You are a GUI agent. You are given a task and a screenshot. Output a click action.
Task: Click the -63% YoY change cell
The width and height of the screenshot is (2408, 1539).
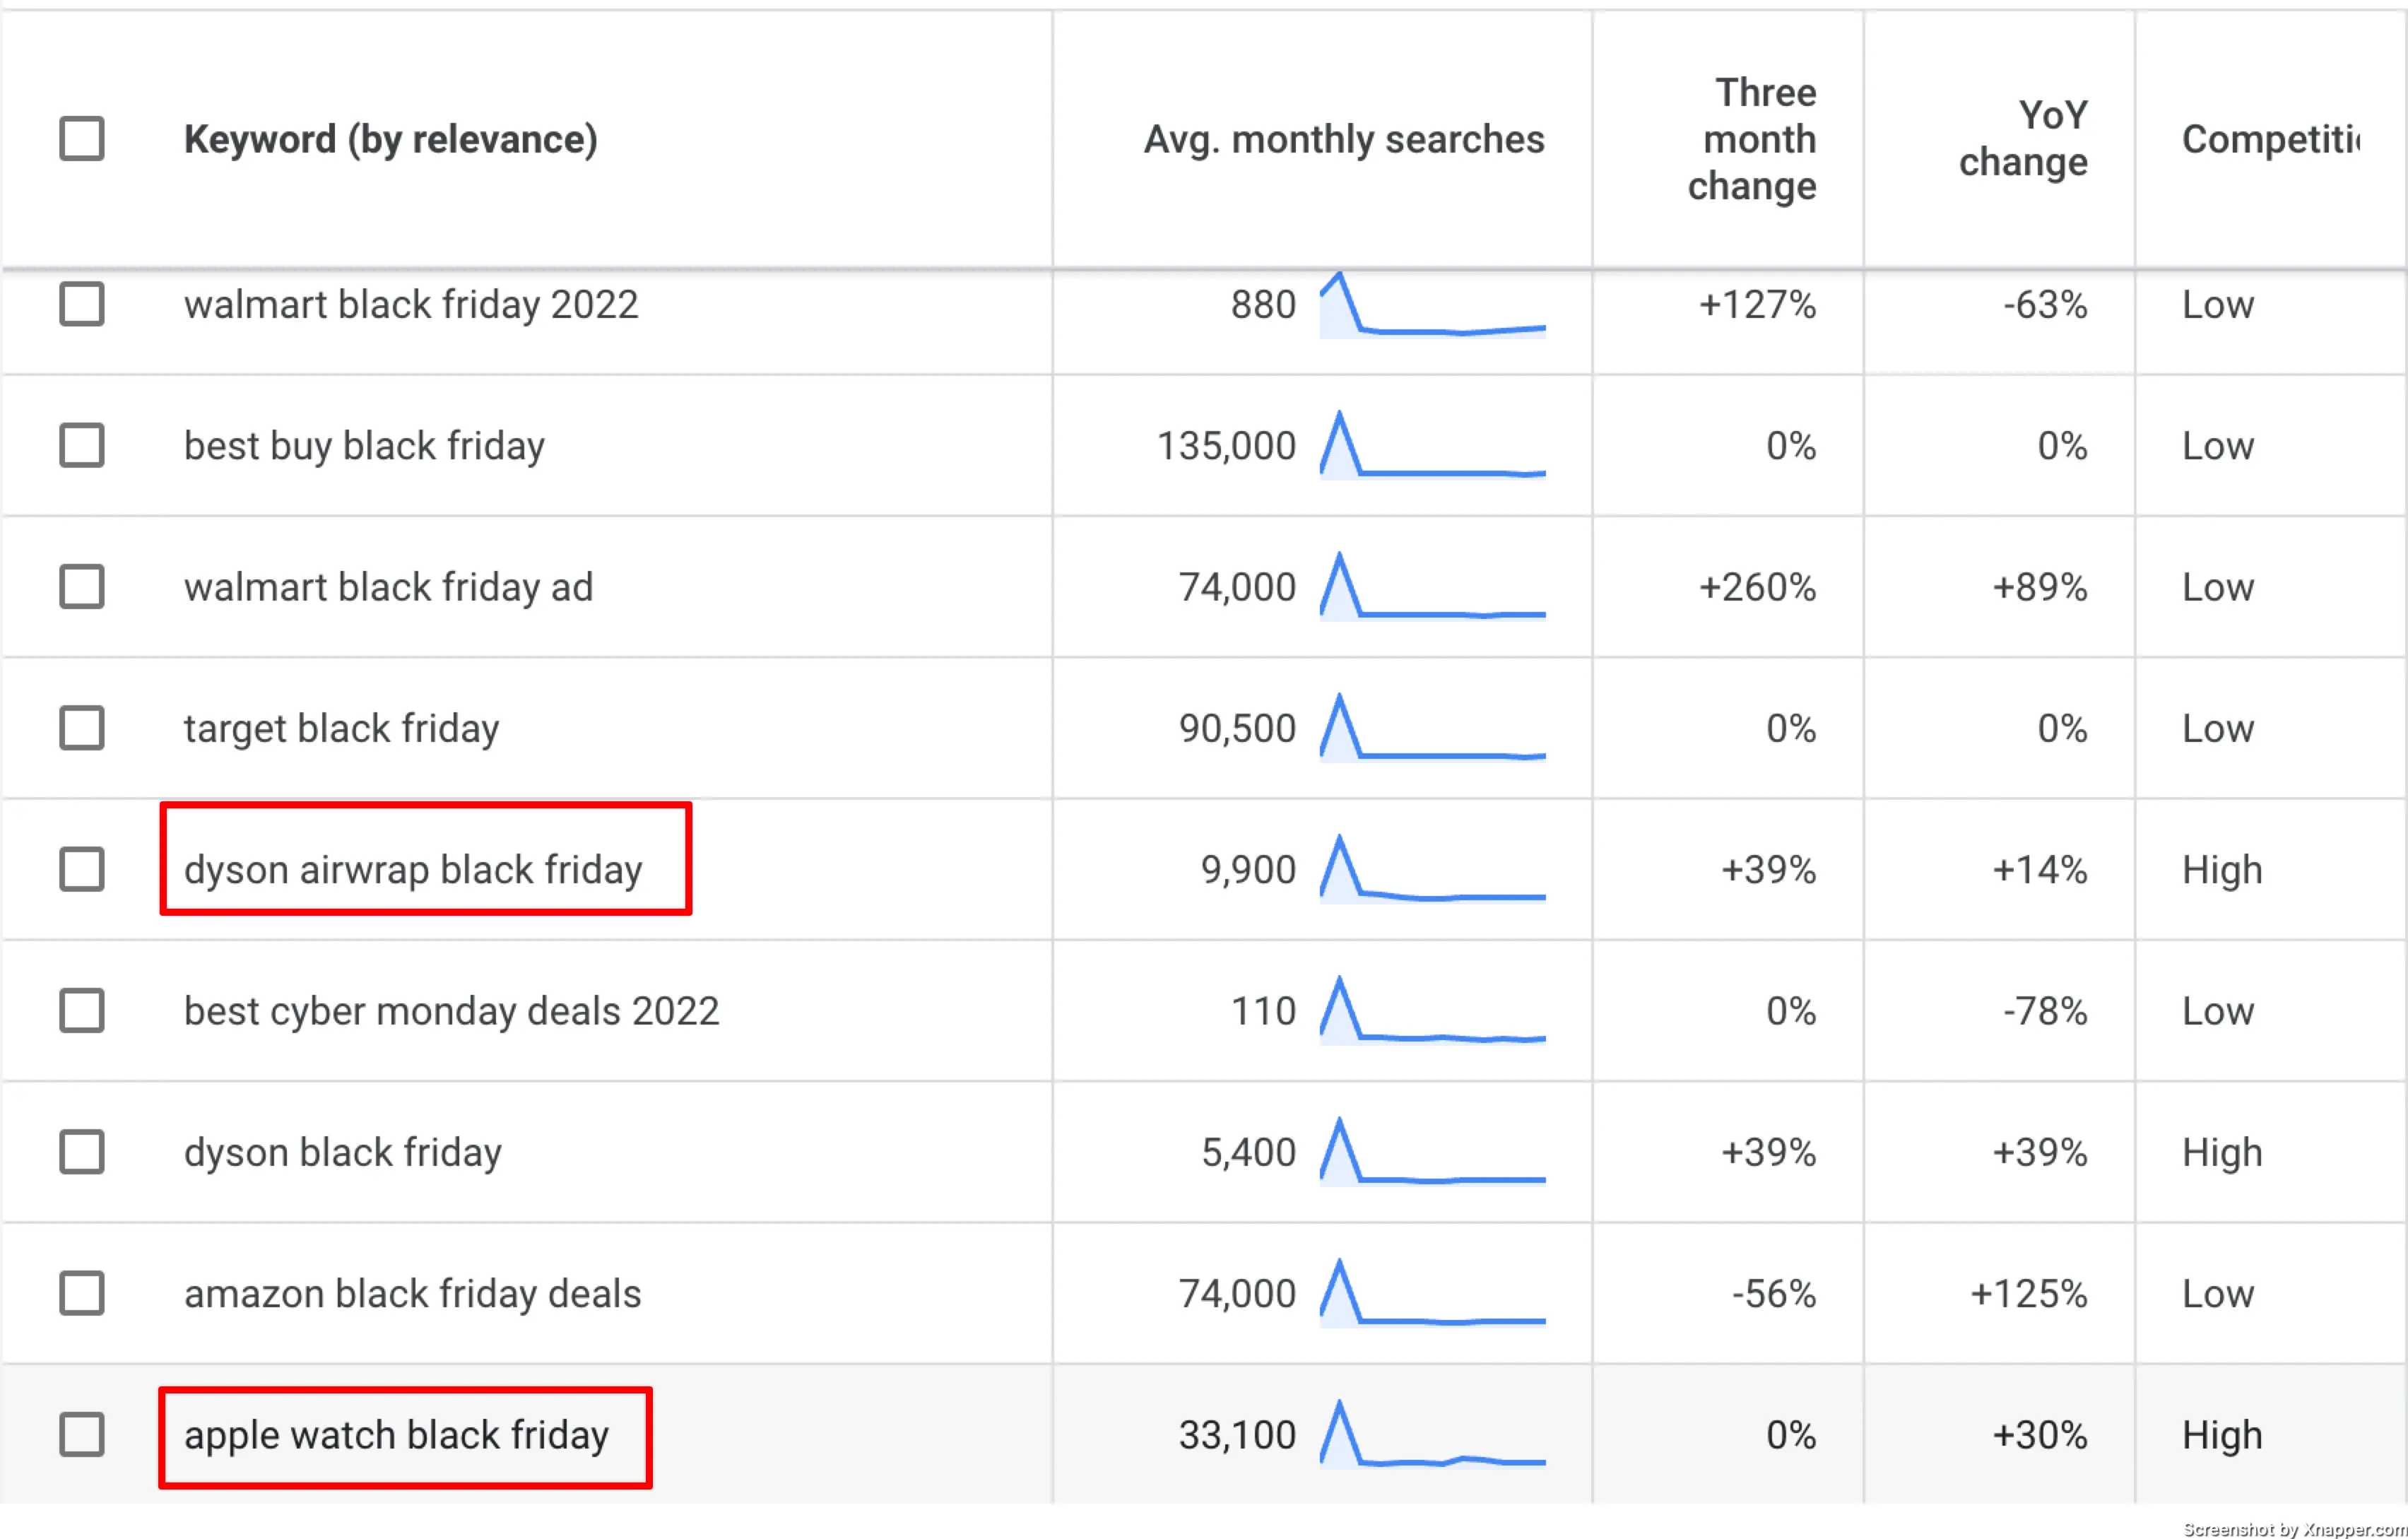tap(2045, 304)
